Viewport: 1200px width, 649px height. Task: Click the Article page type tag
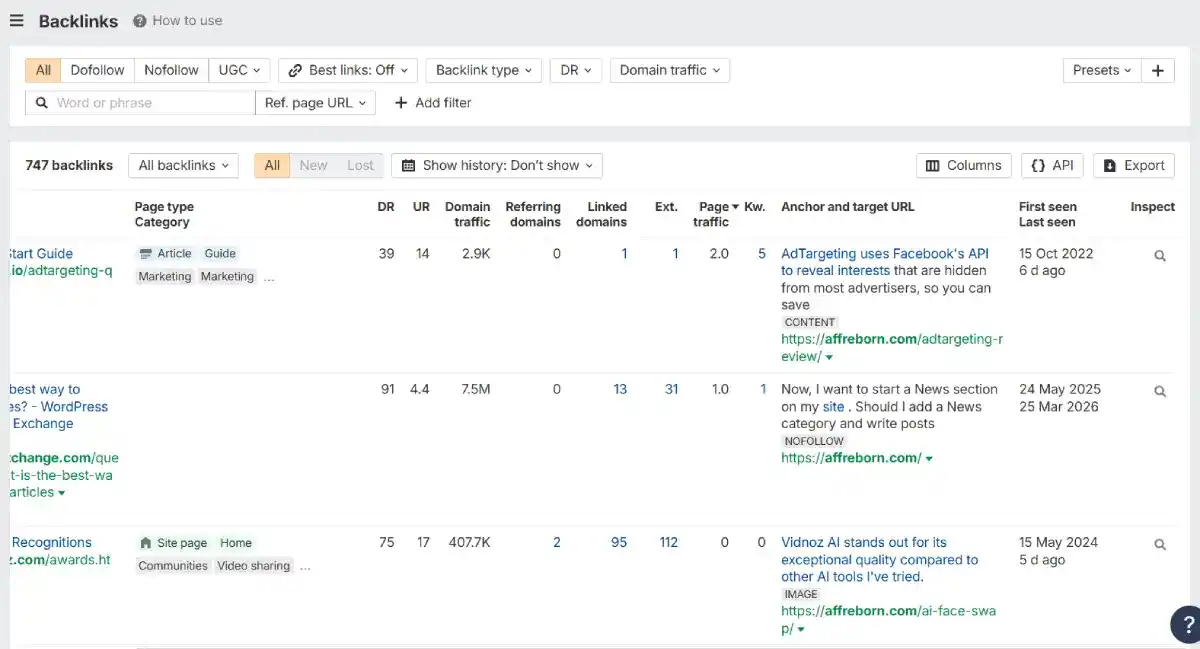click(165, 254)
